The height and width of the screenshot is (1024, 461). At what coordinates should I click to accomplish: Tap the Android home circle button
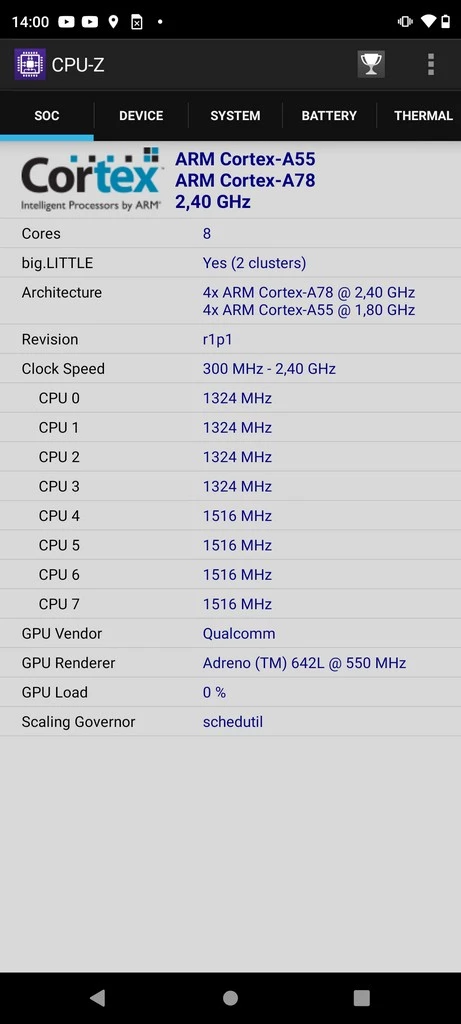click(x=230, y=997)
